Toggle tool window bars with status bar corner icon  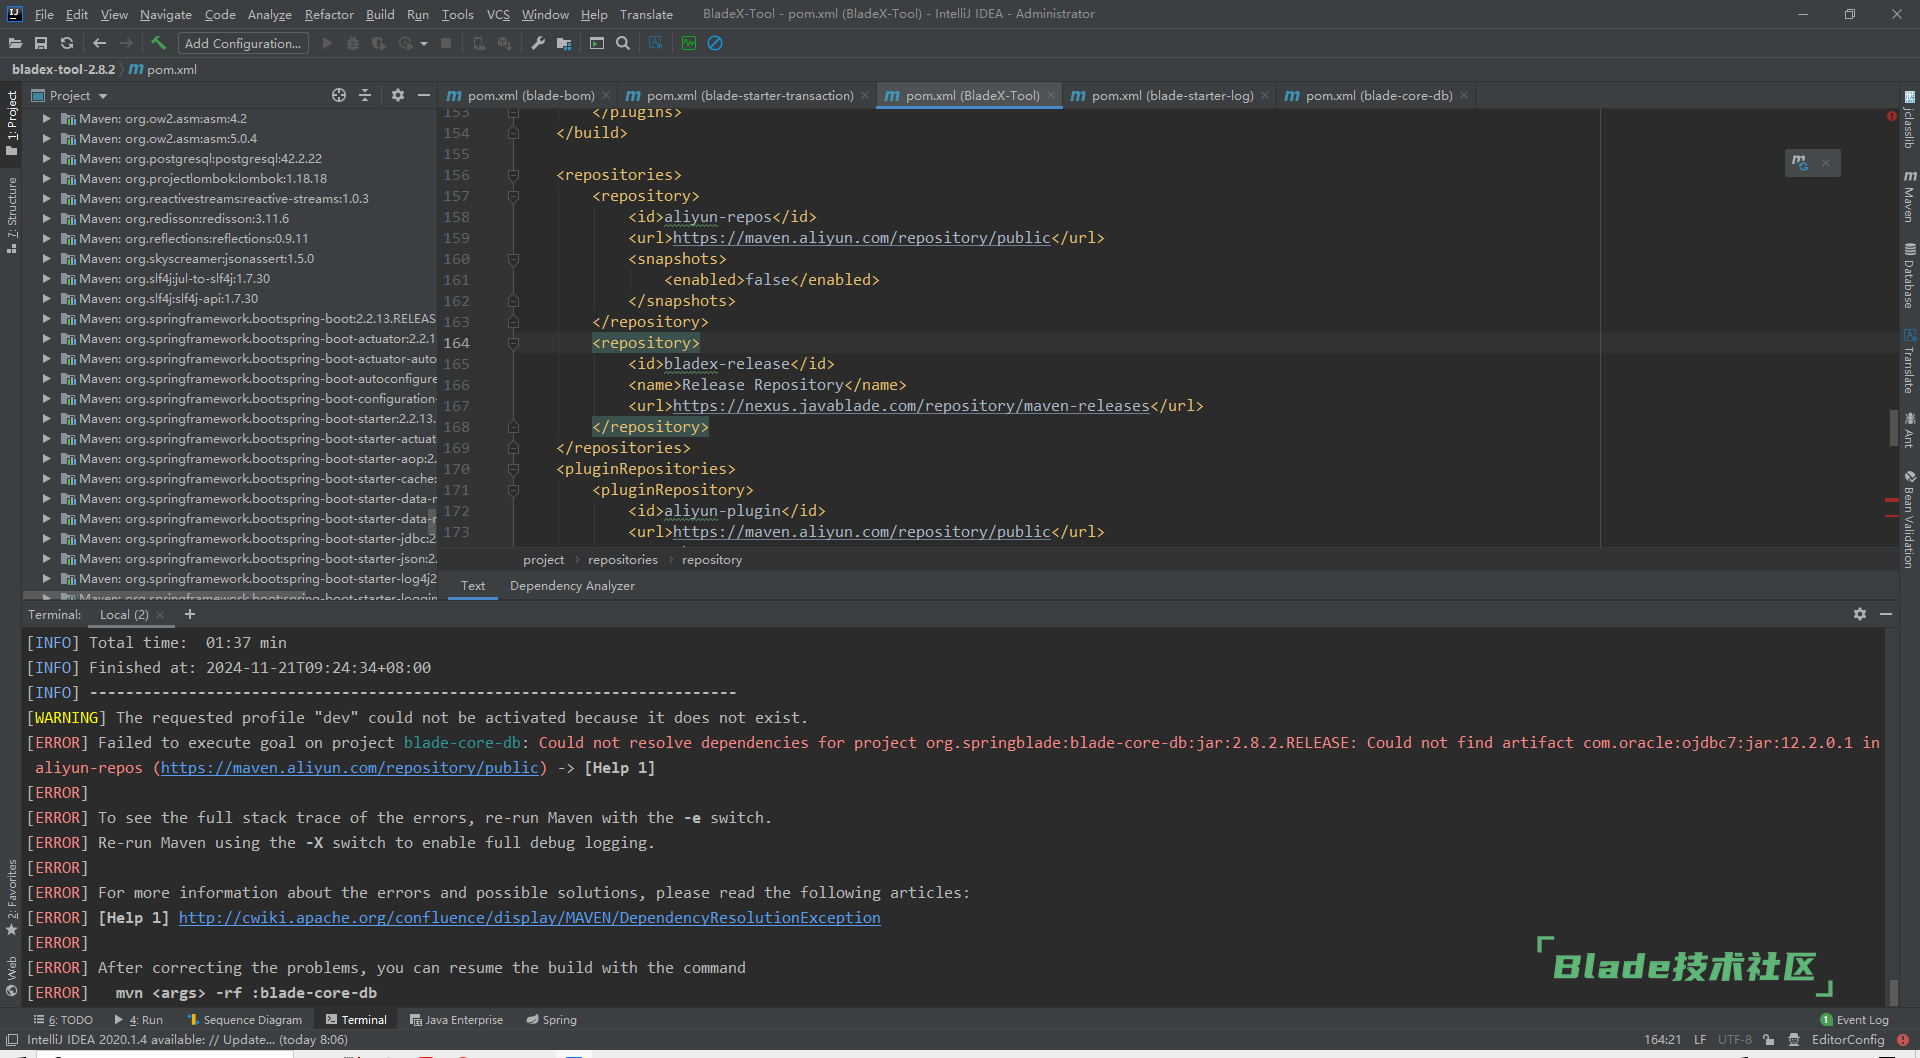click(12, 1040)
